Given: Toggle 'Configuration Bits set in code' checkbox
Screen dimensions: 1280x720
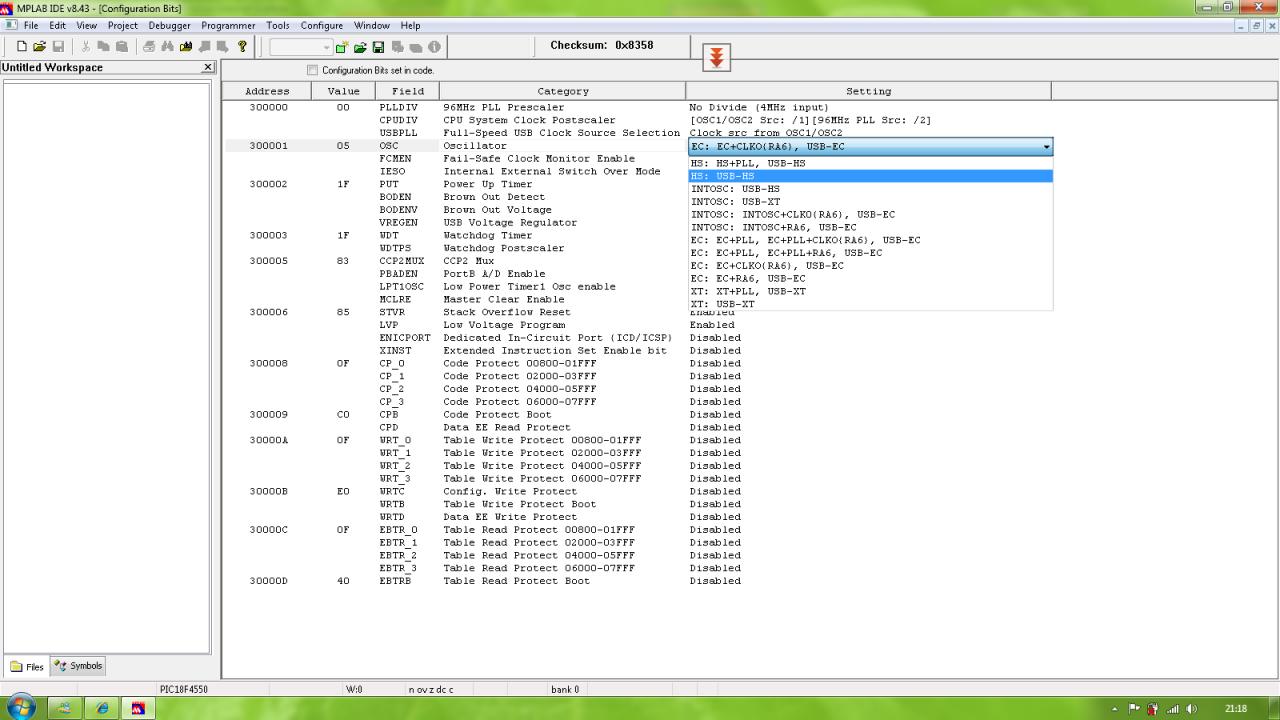Looking at the screenshot, I should (x=312, y=70).
